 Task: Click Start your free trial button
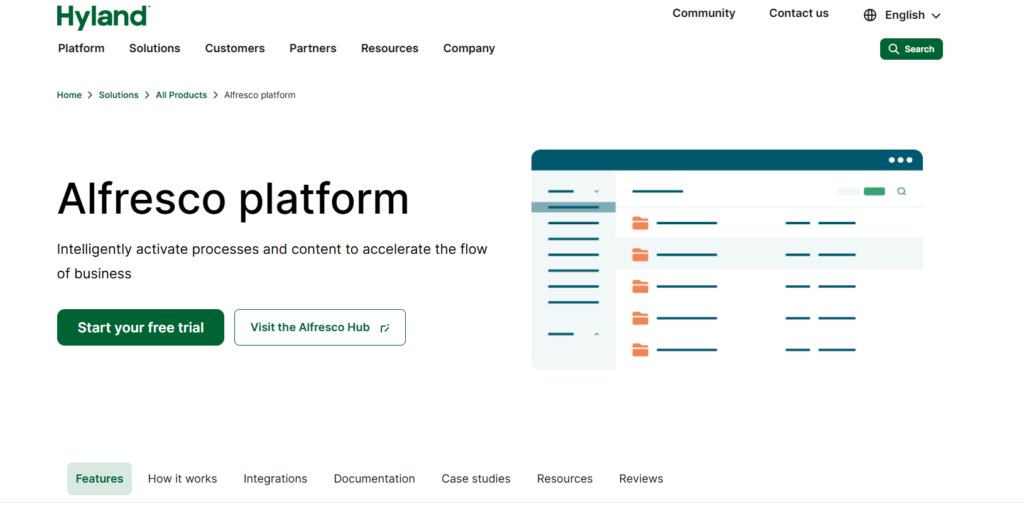pyautogui.click(x=140, y=327)
